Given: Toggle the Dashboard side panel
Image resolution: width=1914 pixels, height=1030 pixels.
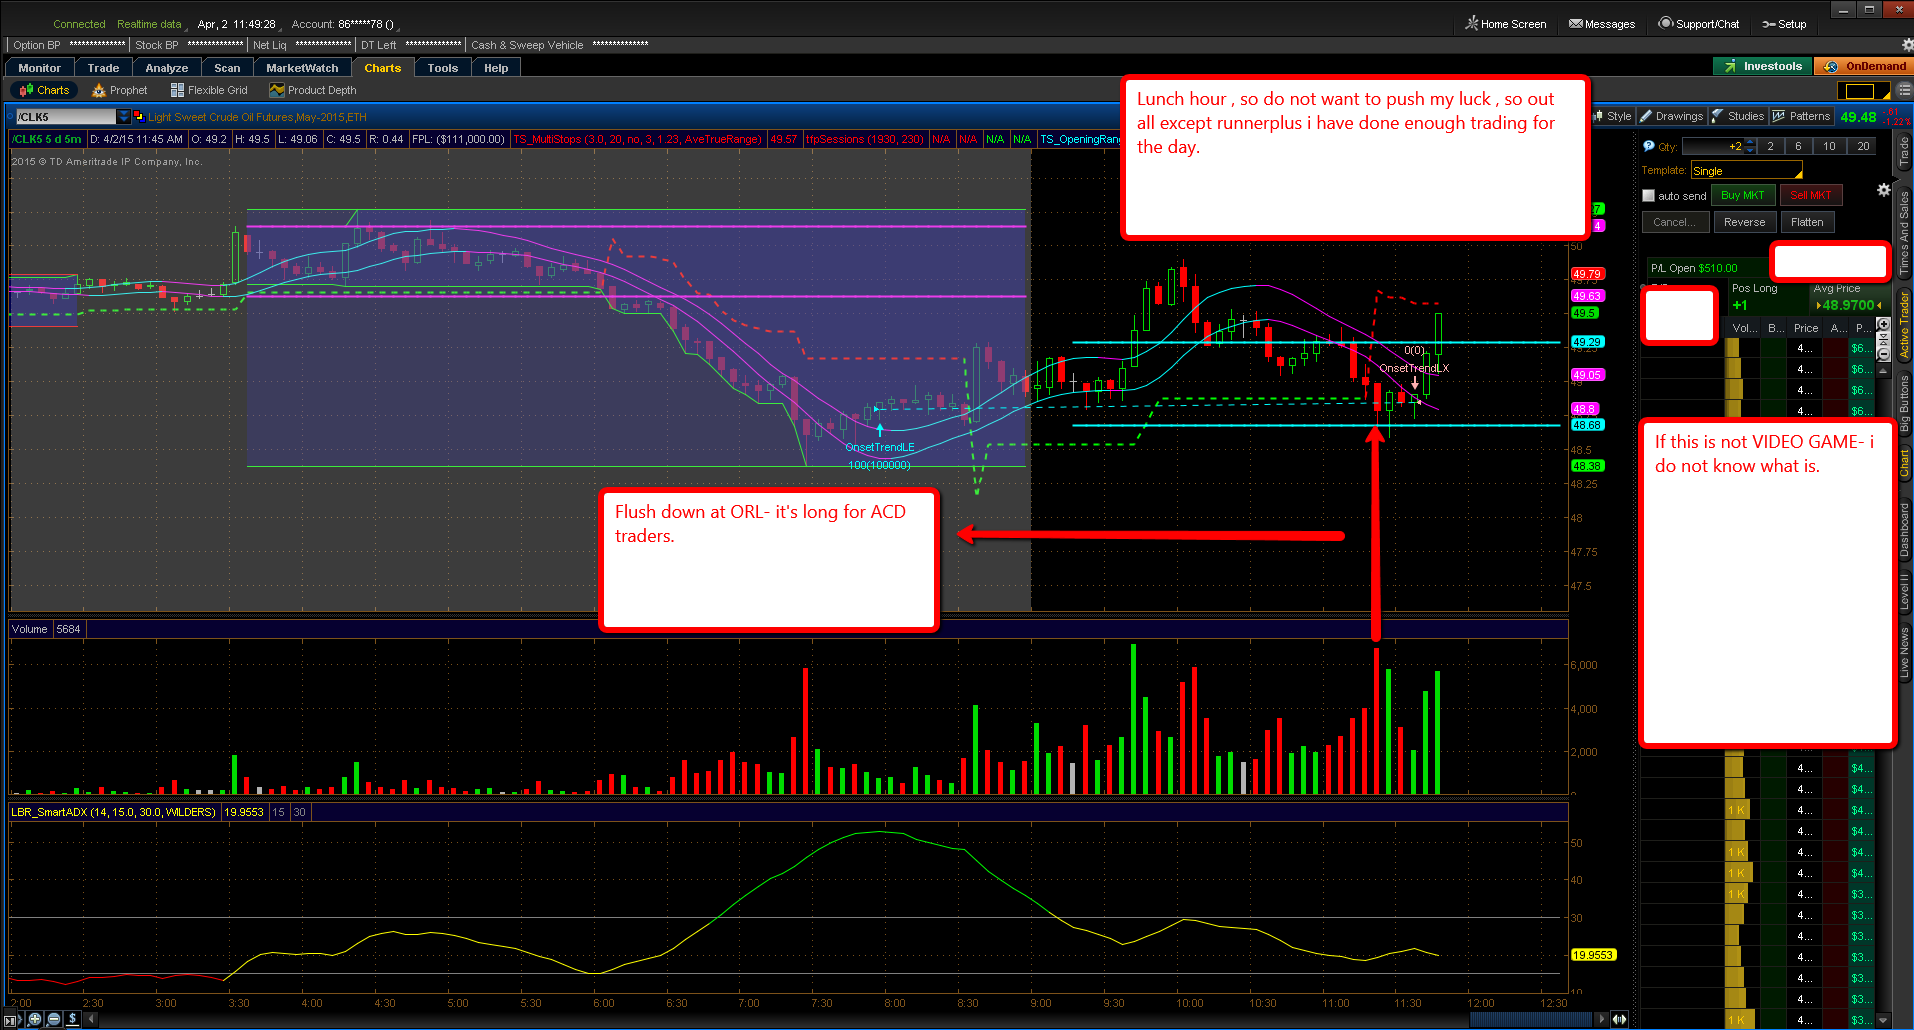Looking at the screenshot, I should pyautogui.click(x=1904, y=530).
